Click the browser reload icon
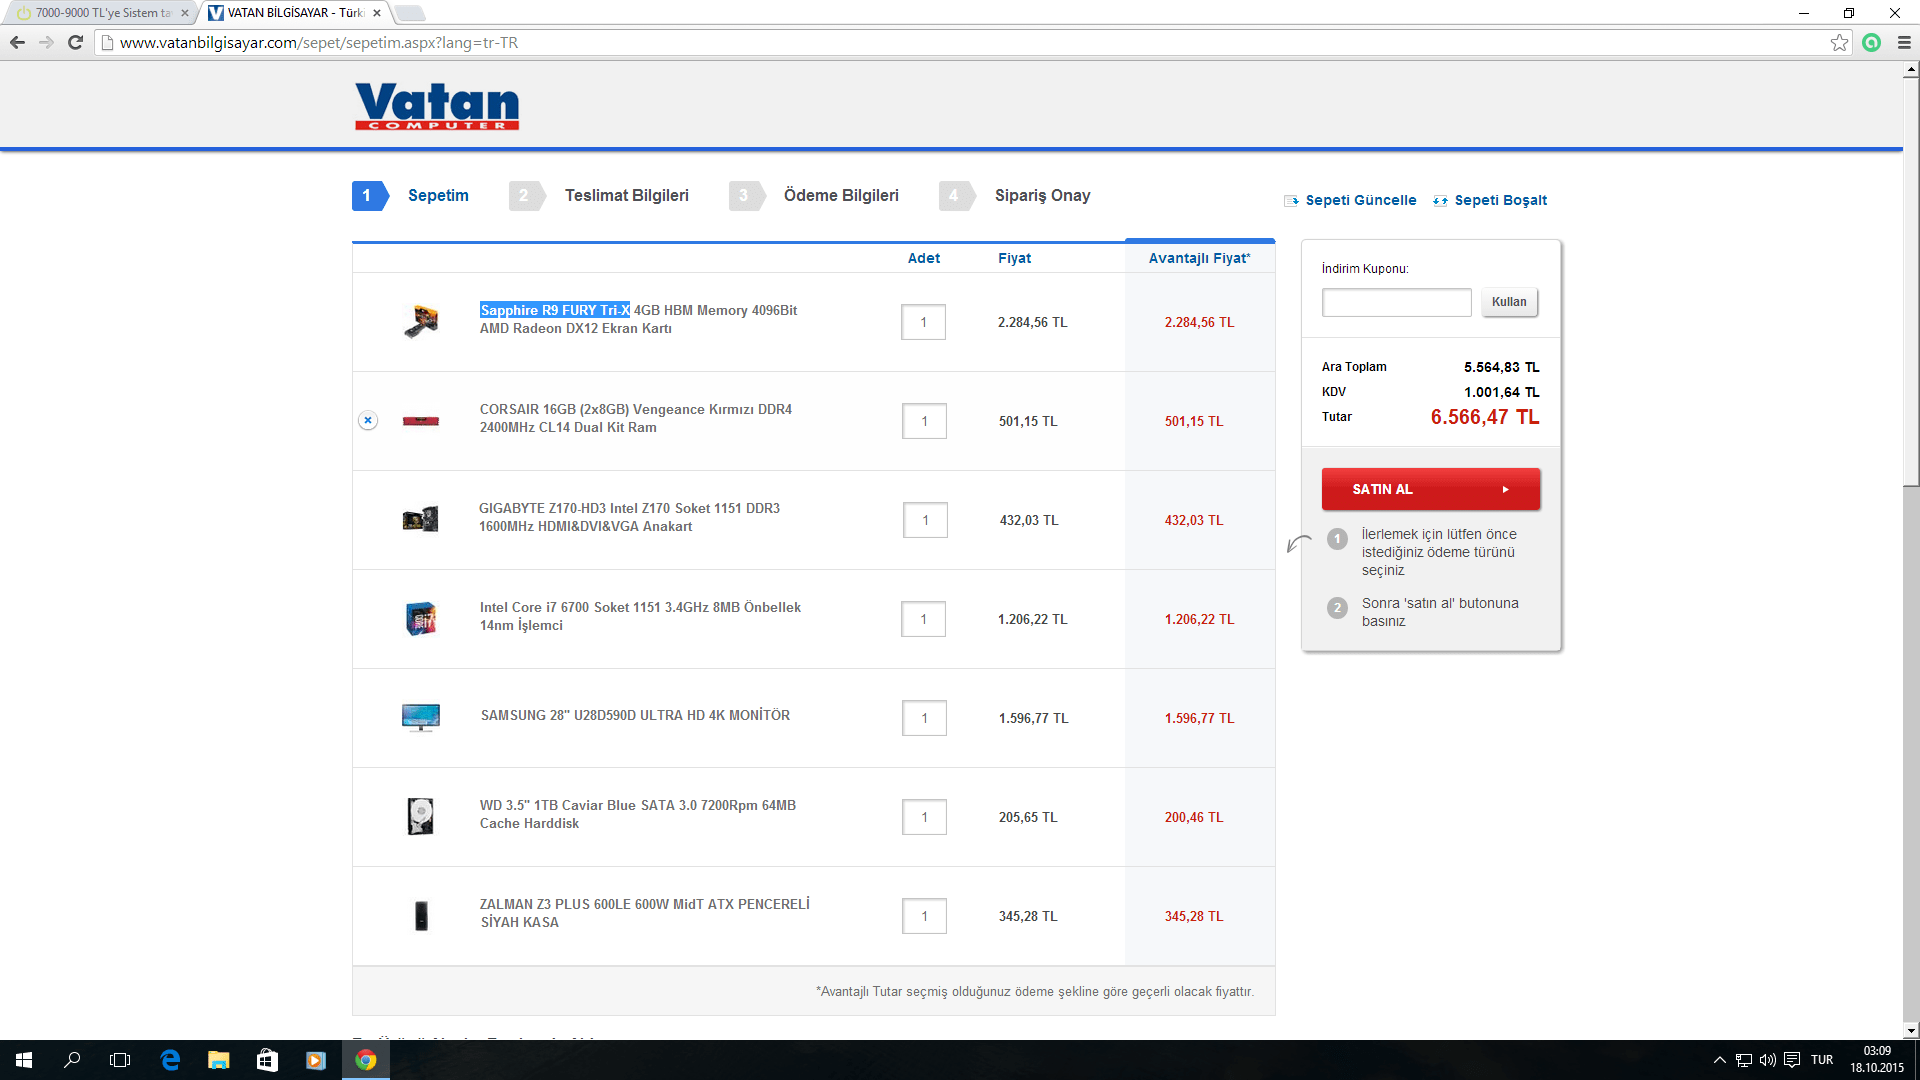1920x1080 pixels. (x=75, y=42)
